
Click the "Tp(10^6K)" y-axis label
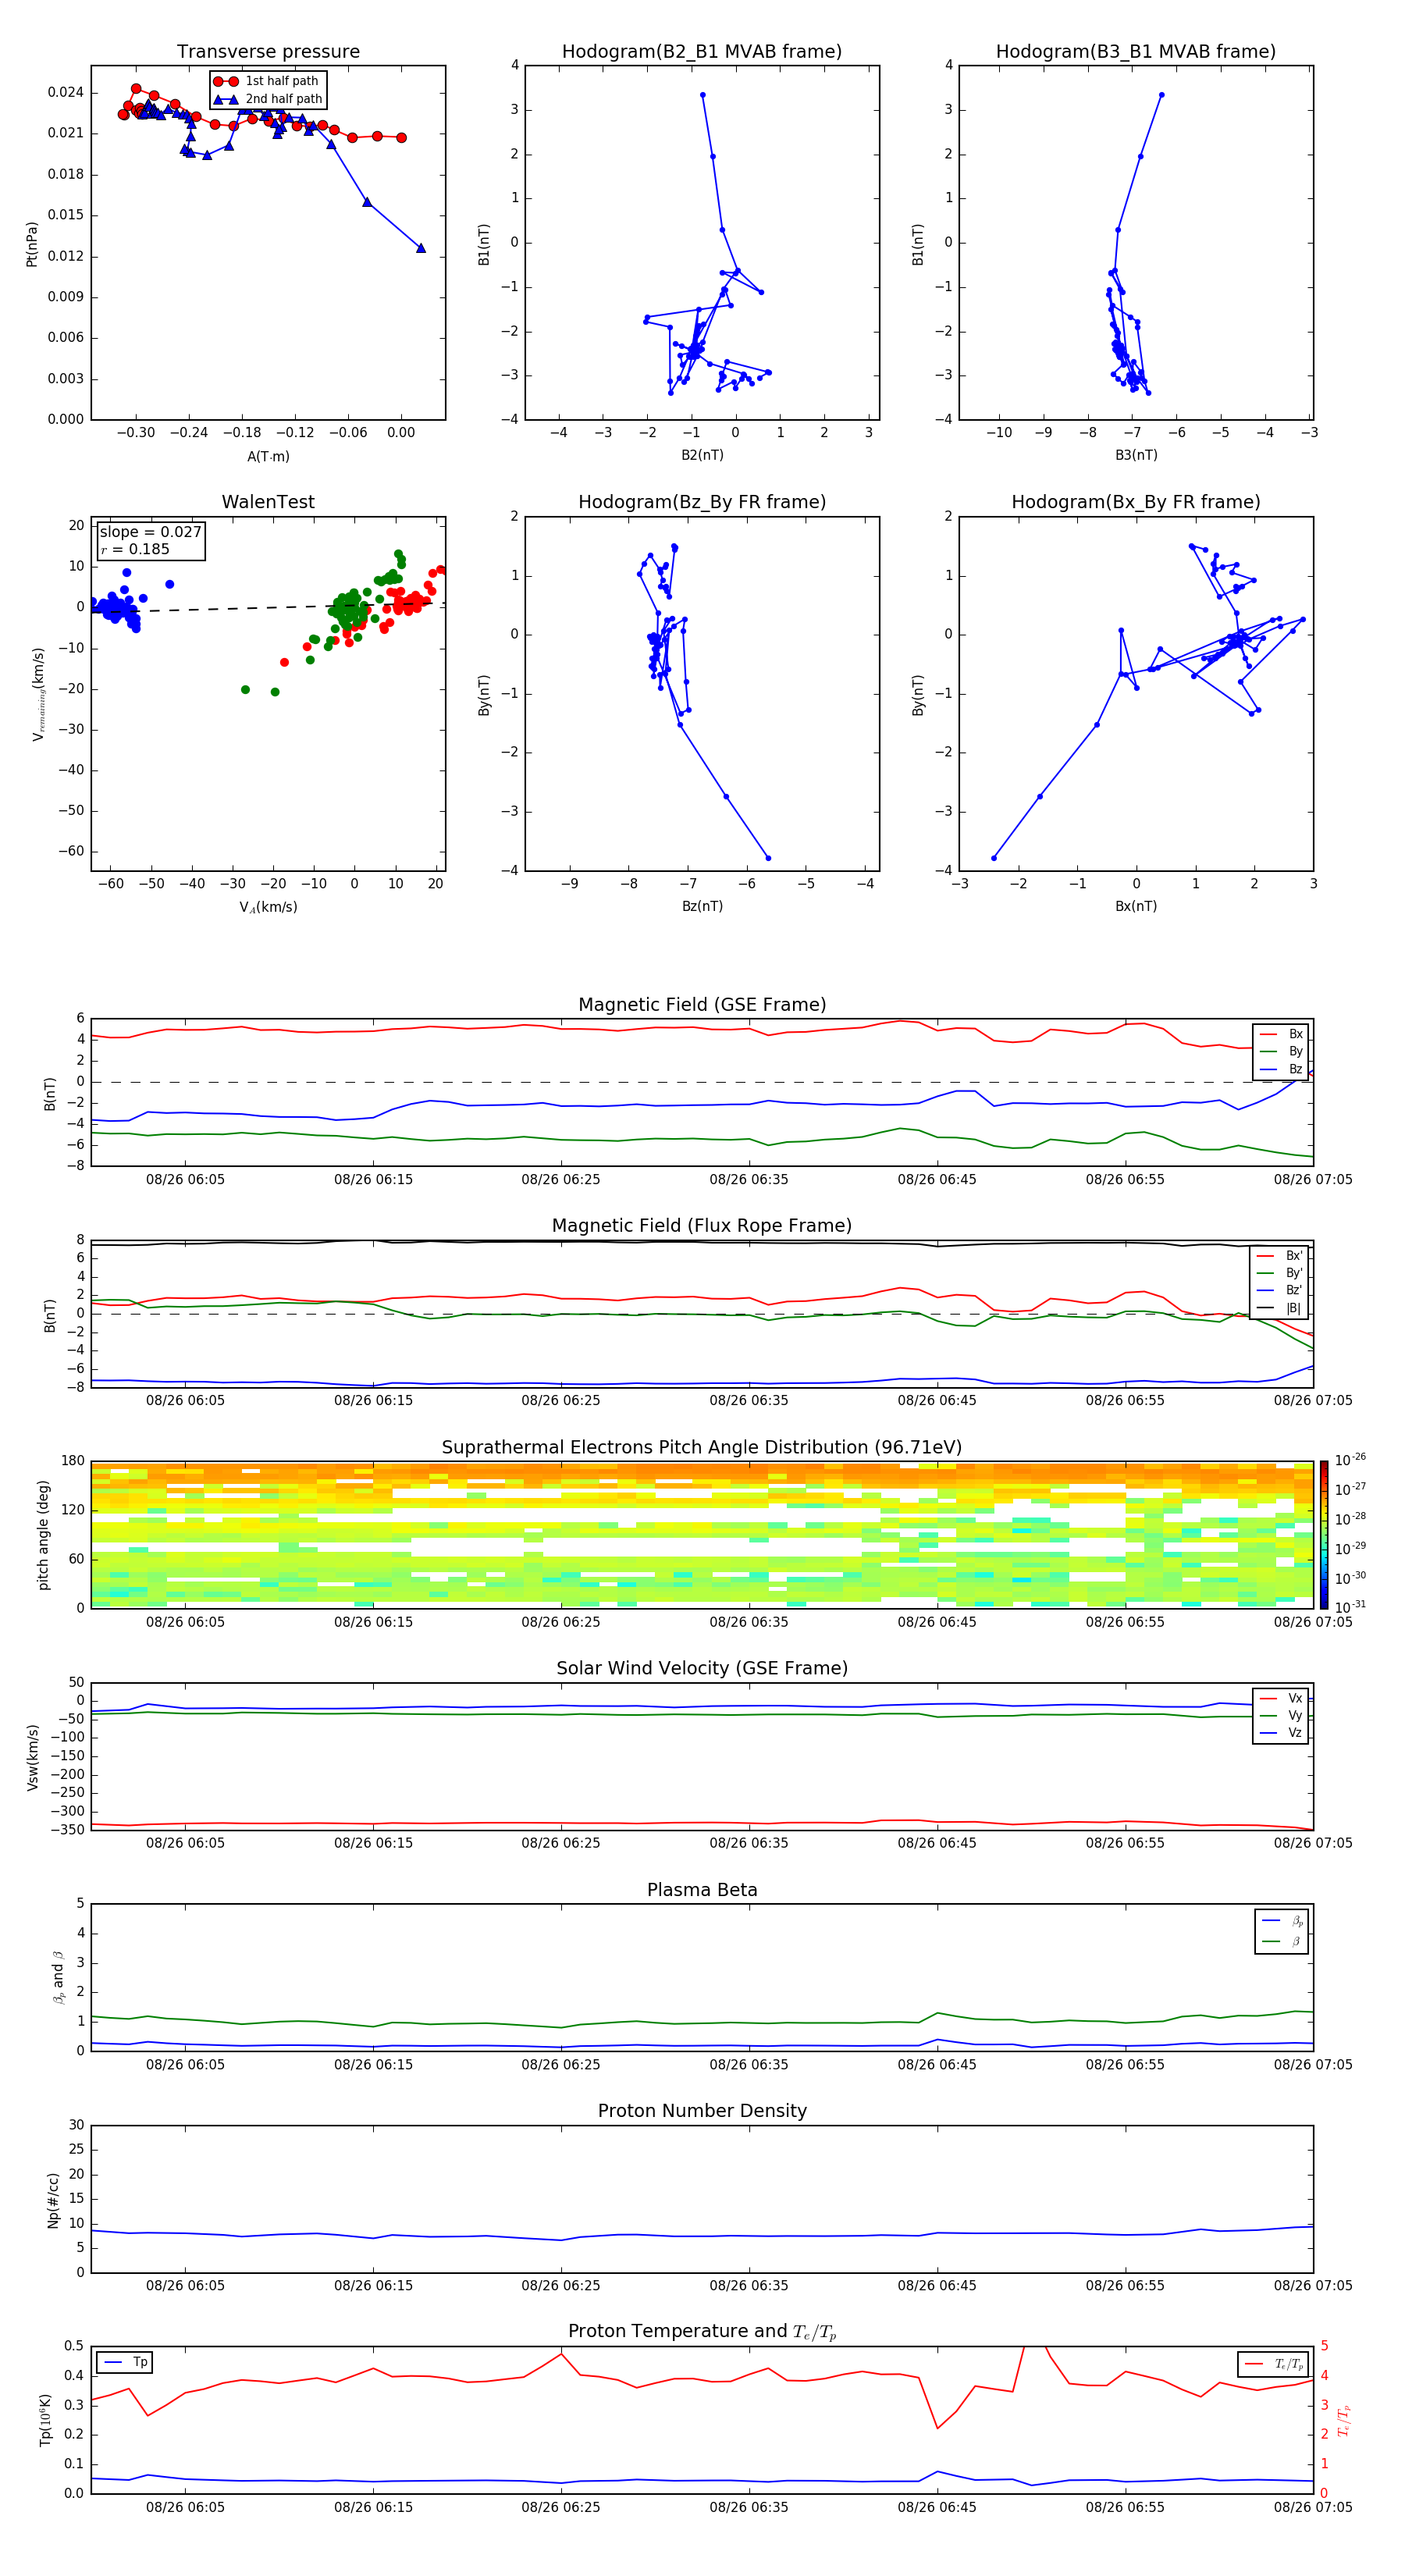(x=45, y=2420)
